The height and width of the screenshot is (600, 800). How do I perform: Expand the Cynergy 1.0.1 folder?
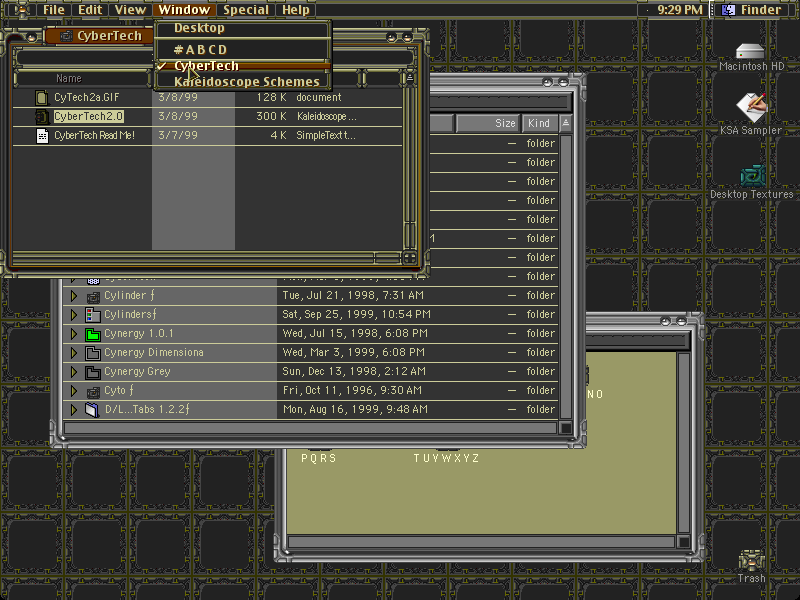73,334
